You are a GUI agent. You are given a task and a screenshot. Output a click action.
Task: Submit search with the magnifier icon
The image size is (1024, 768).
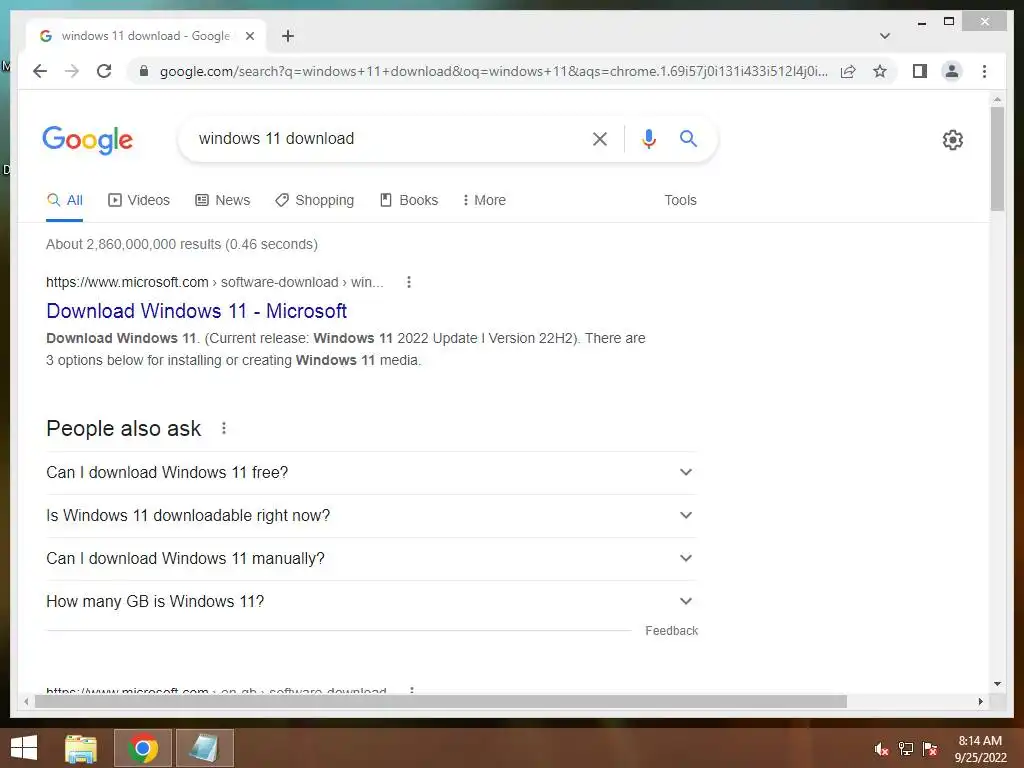pos(688,138)
